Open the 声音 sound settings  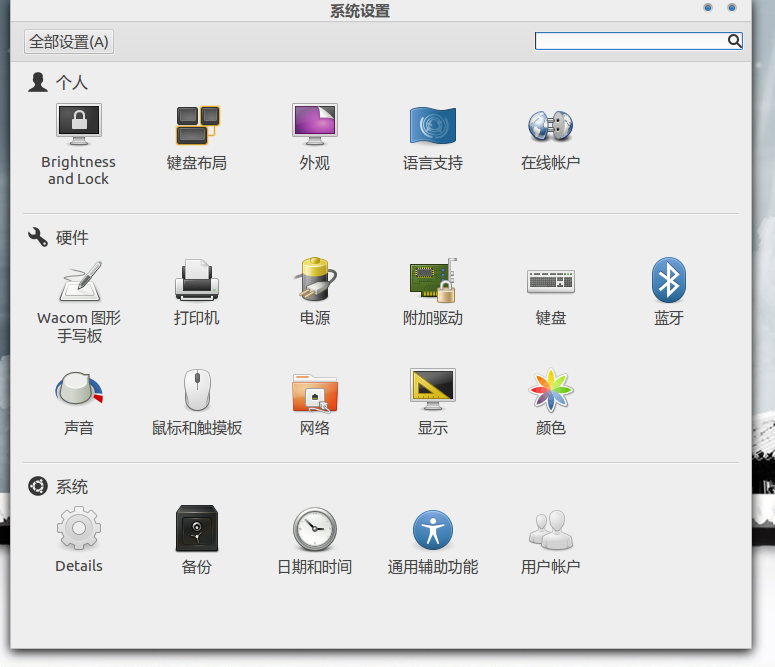click(79, 402)
